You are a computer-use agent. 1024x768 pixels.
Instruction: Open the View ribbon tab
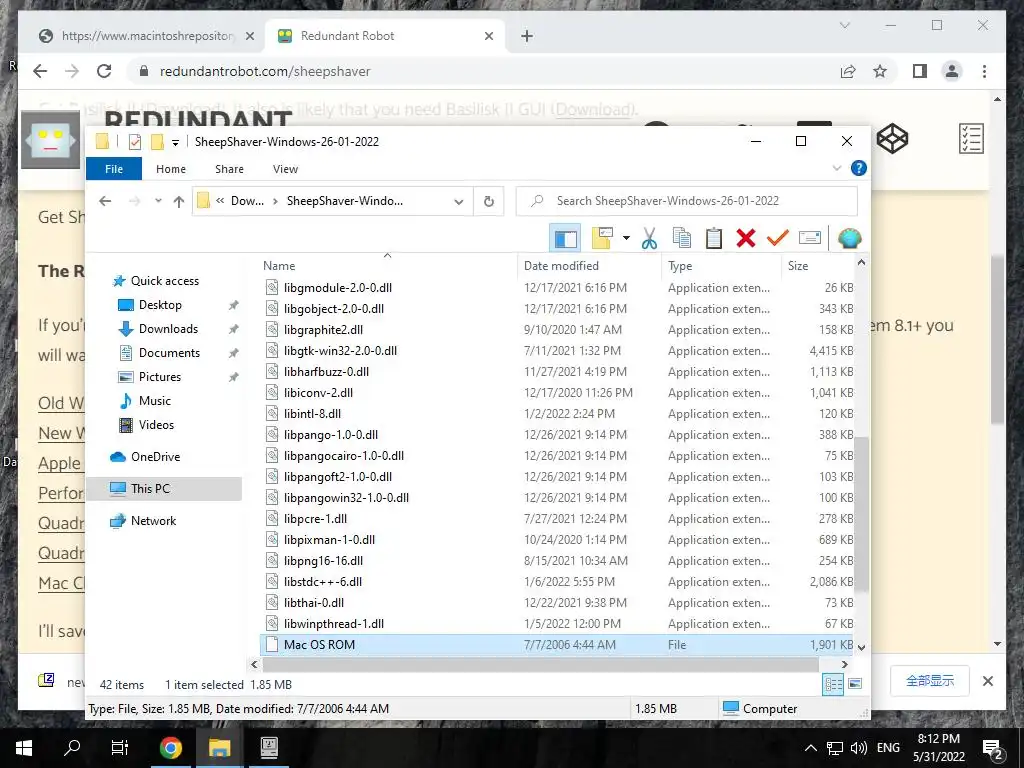[x=285, y=168]
